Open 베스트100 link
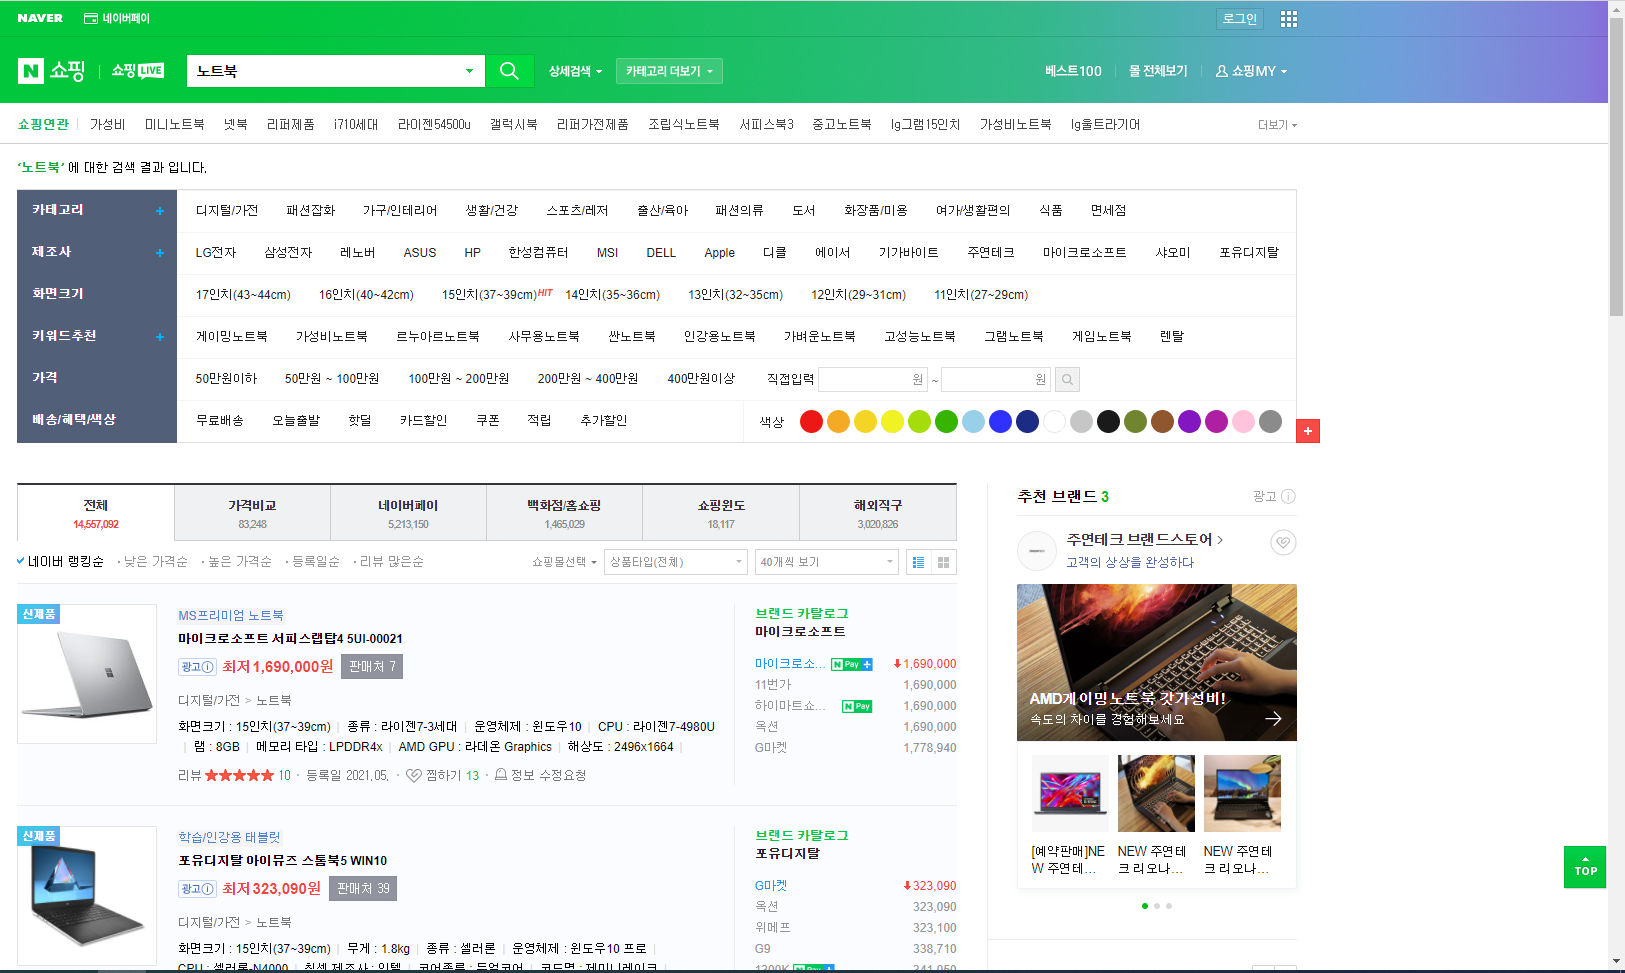This screenshot has height=973, width=1625. [1073, 71]
